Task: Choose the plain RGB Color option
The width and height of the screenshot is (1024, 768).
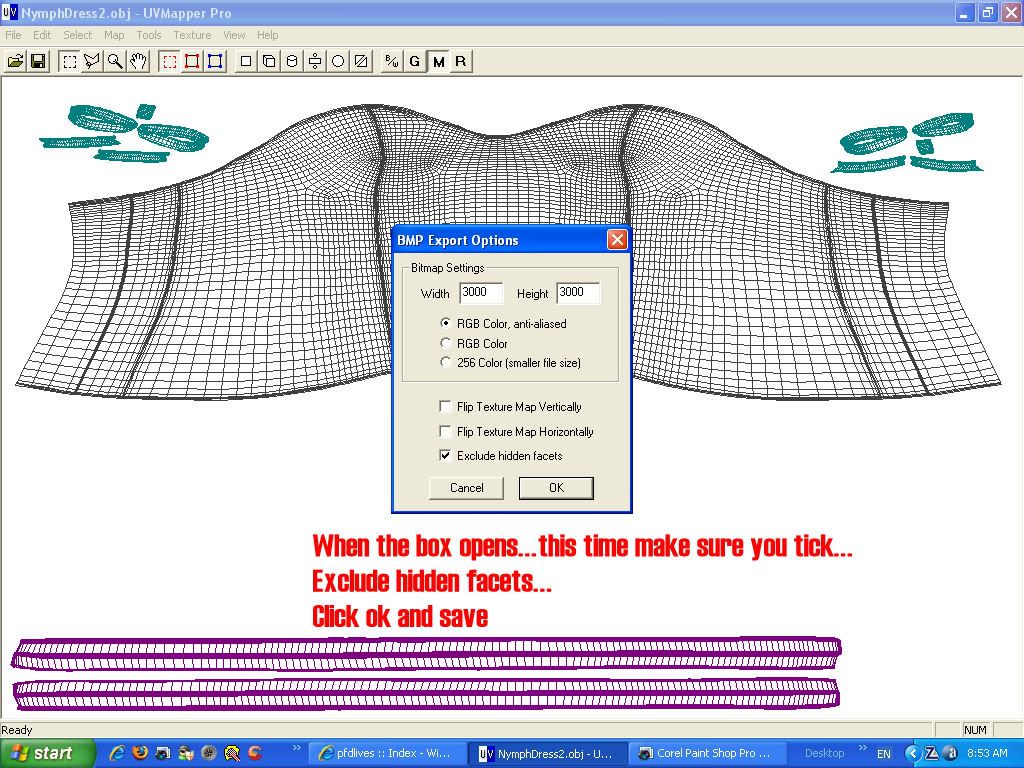Action: click(x=446, y=344)
